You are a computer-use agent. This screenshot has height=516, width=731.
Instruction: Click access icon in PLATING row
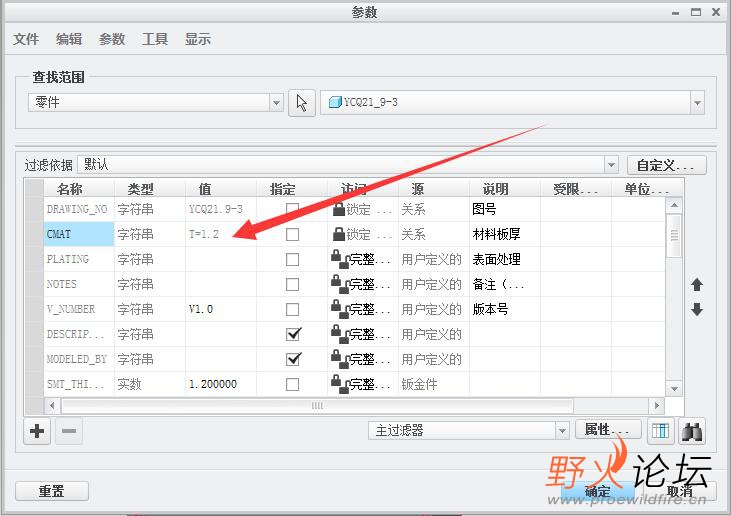[x=340, y=259]
